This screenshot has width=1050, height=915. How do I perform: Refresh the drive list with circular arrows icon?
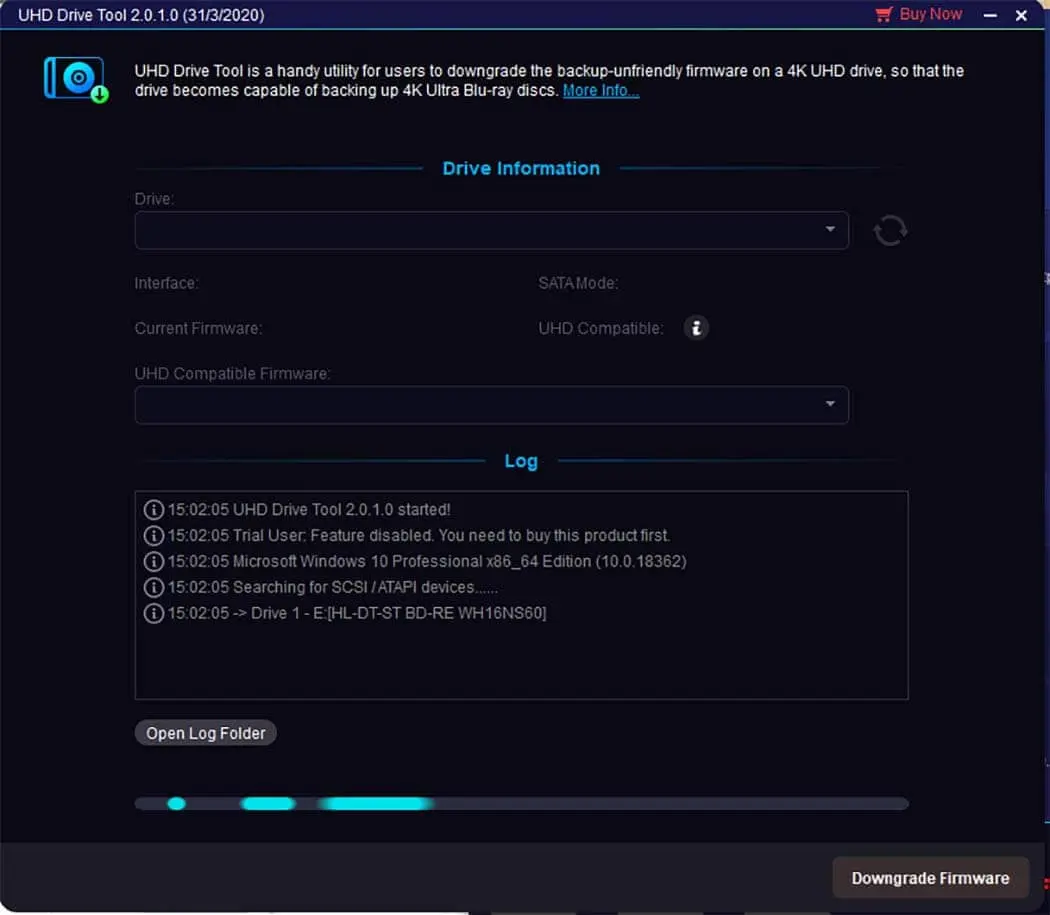[890, 231]
